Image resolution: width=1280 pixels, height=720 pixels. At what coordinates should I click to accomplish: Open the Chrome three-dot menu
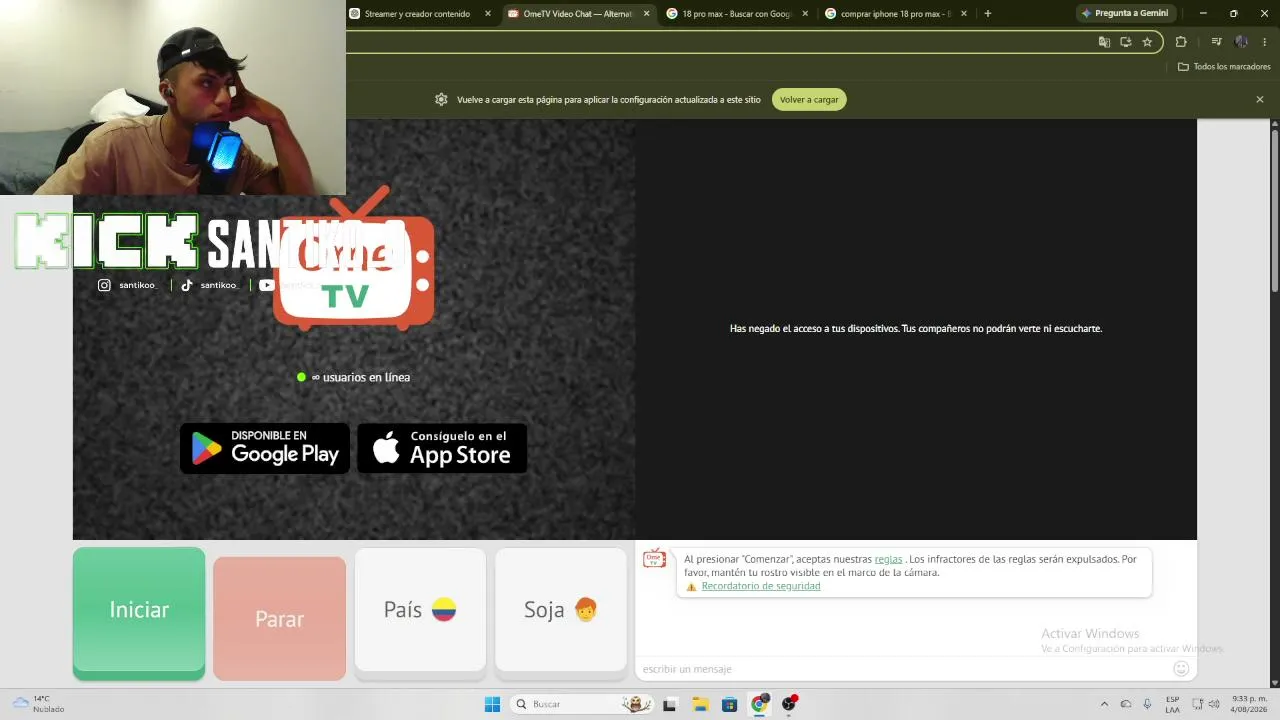tap(1265, 42)
